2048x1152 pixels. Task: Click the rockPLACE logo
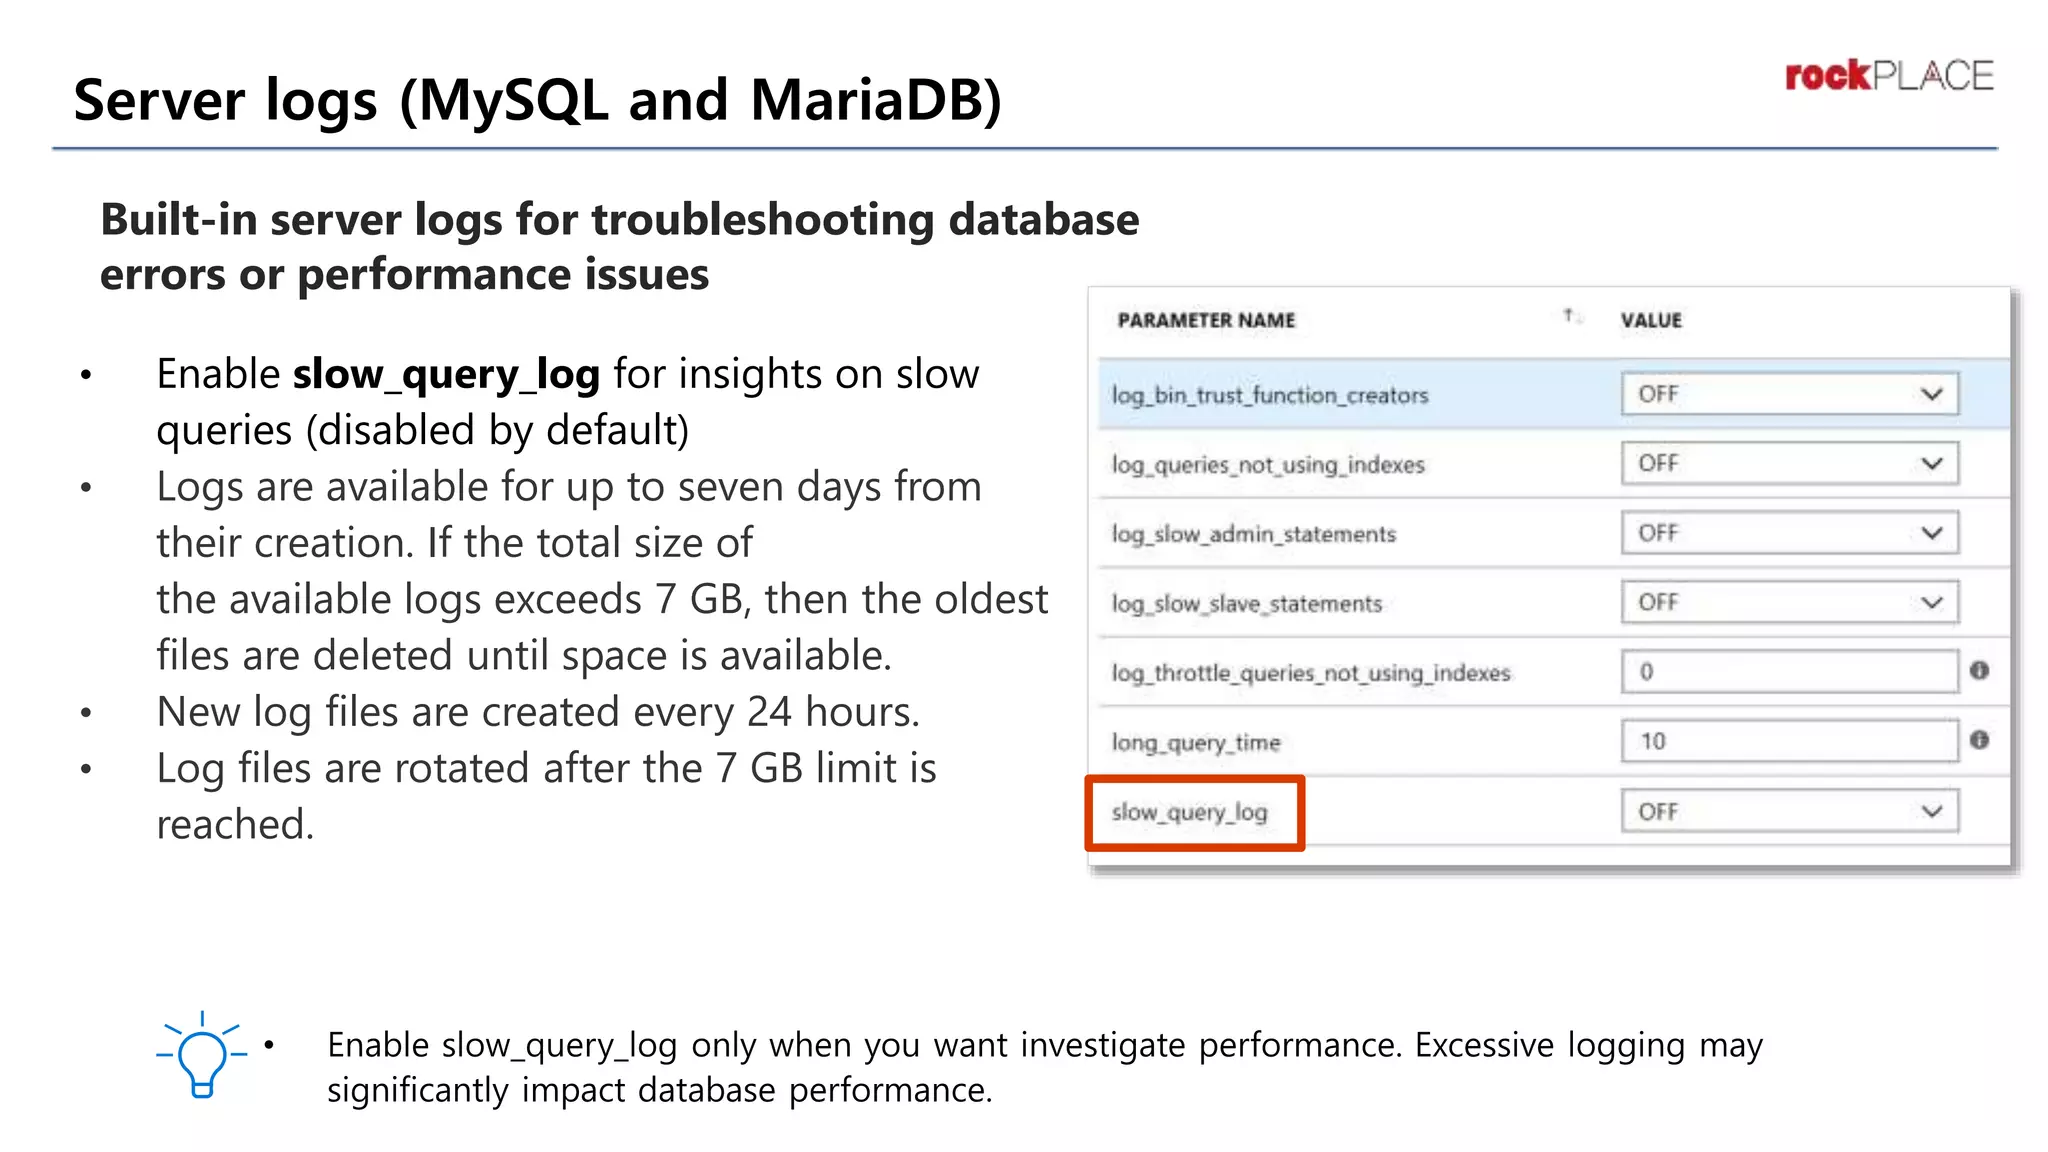pyautogui.click(x=1889, y=76)
